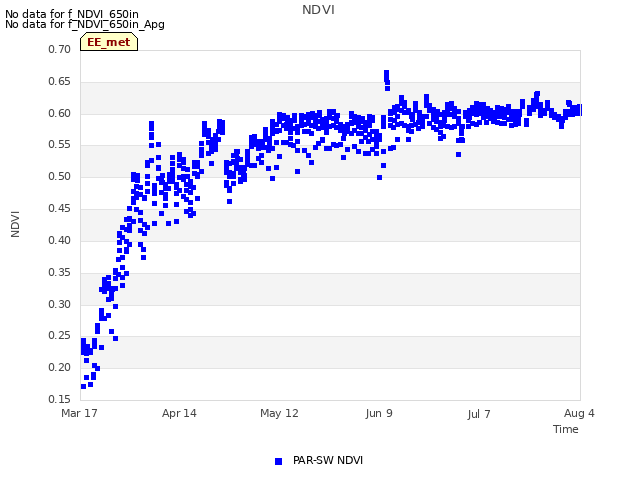Click the Aug 4 x-axis tick label
640x480 pixels.
click(x=579, y=413)
